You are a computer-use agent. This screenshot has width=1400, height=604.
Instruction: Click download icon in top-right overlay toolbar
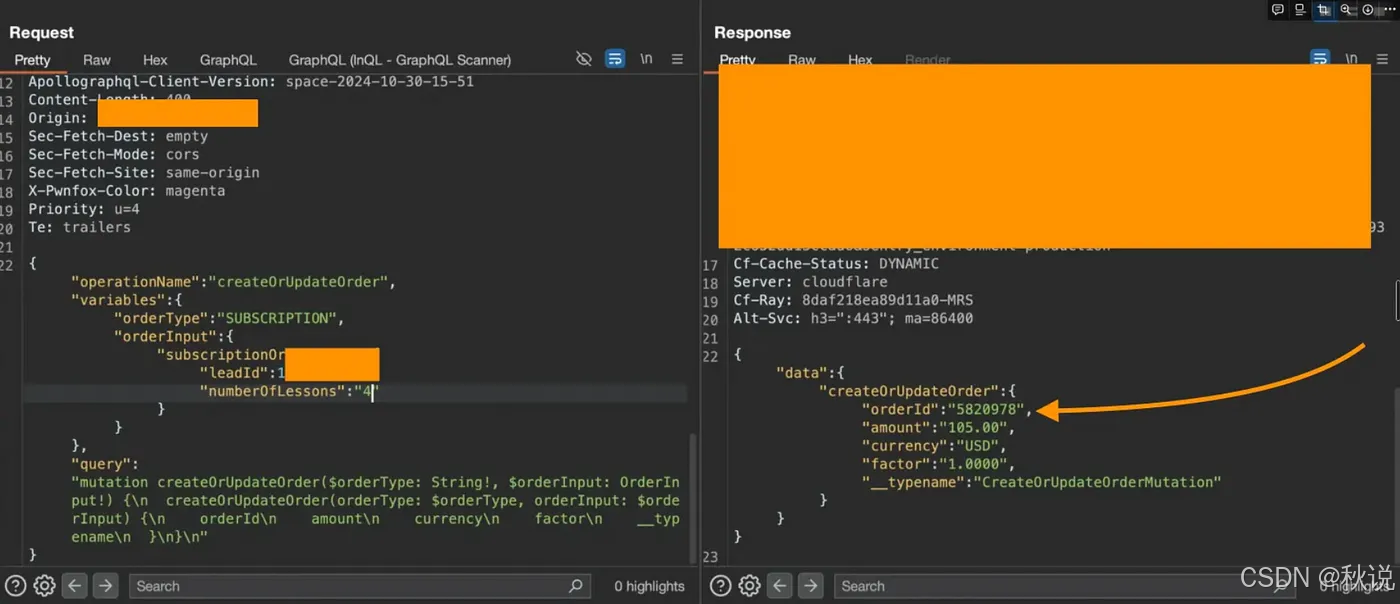1368,10
